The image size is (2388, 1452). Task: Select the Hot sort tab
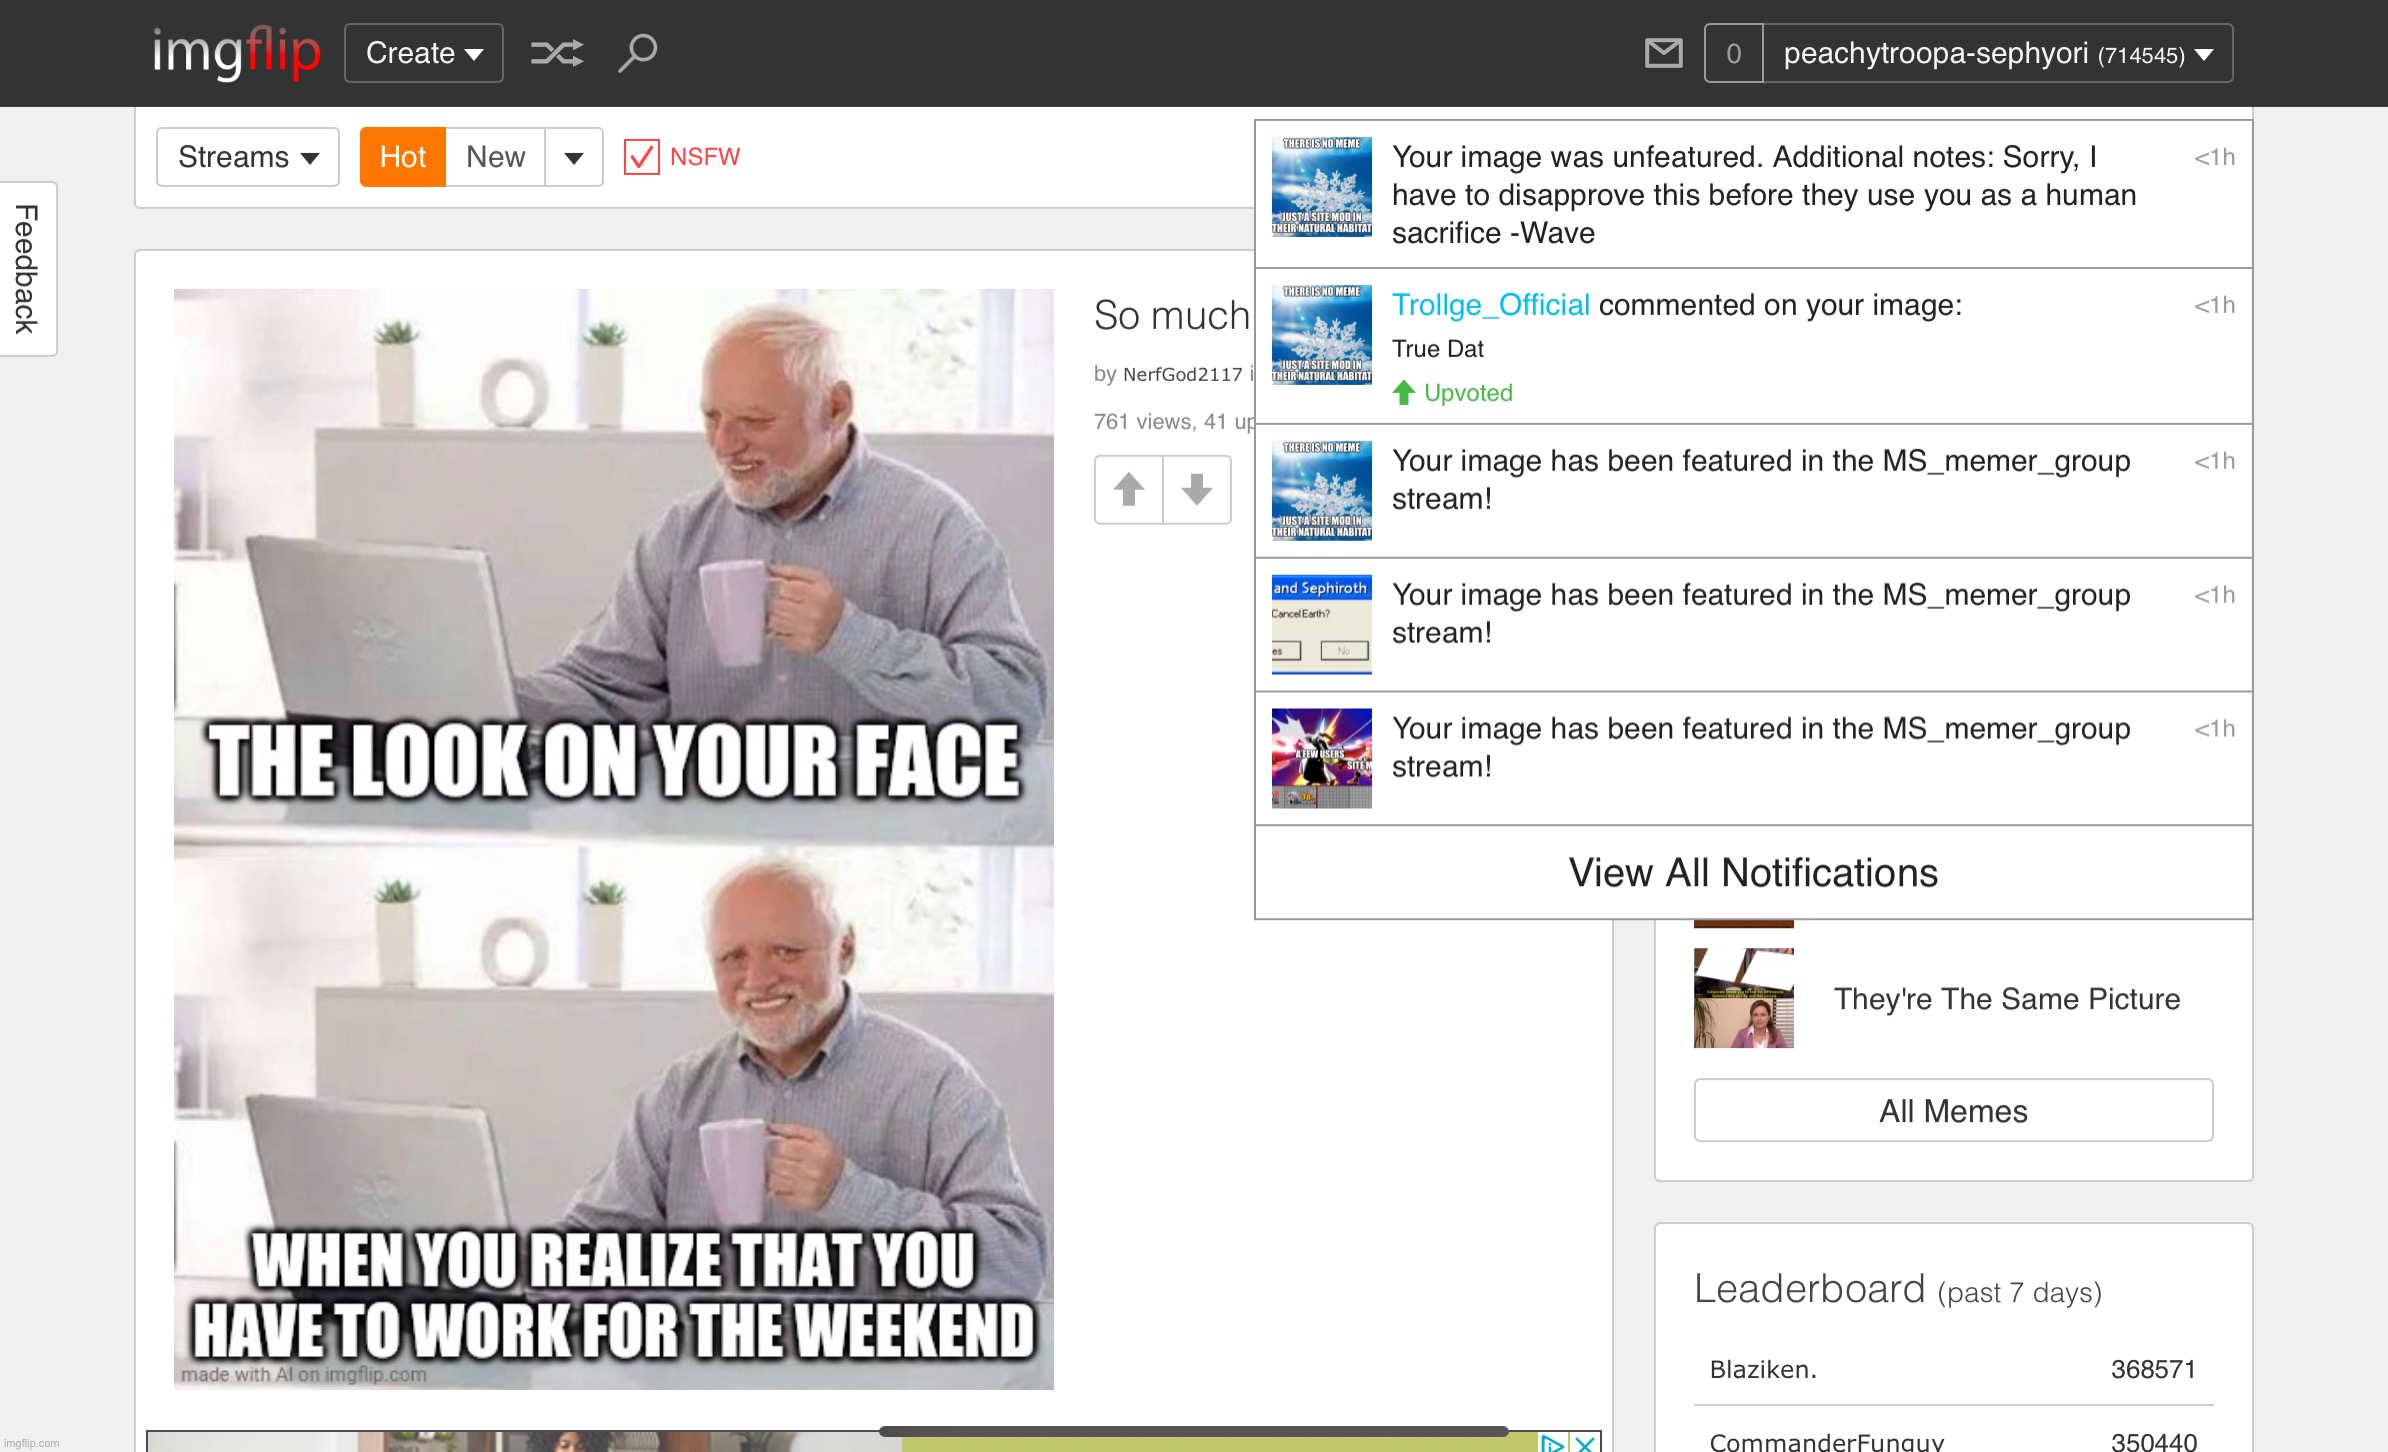pos(403,157)
